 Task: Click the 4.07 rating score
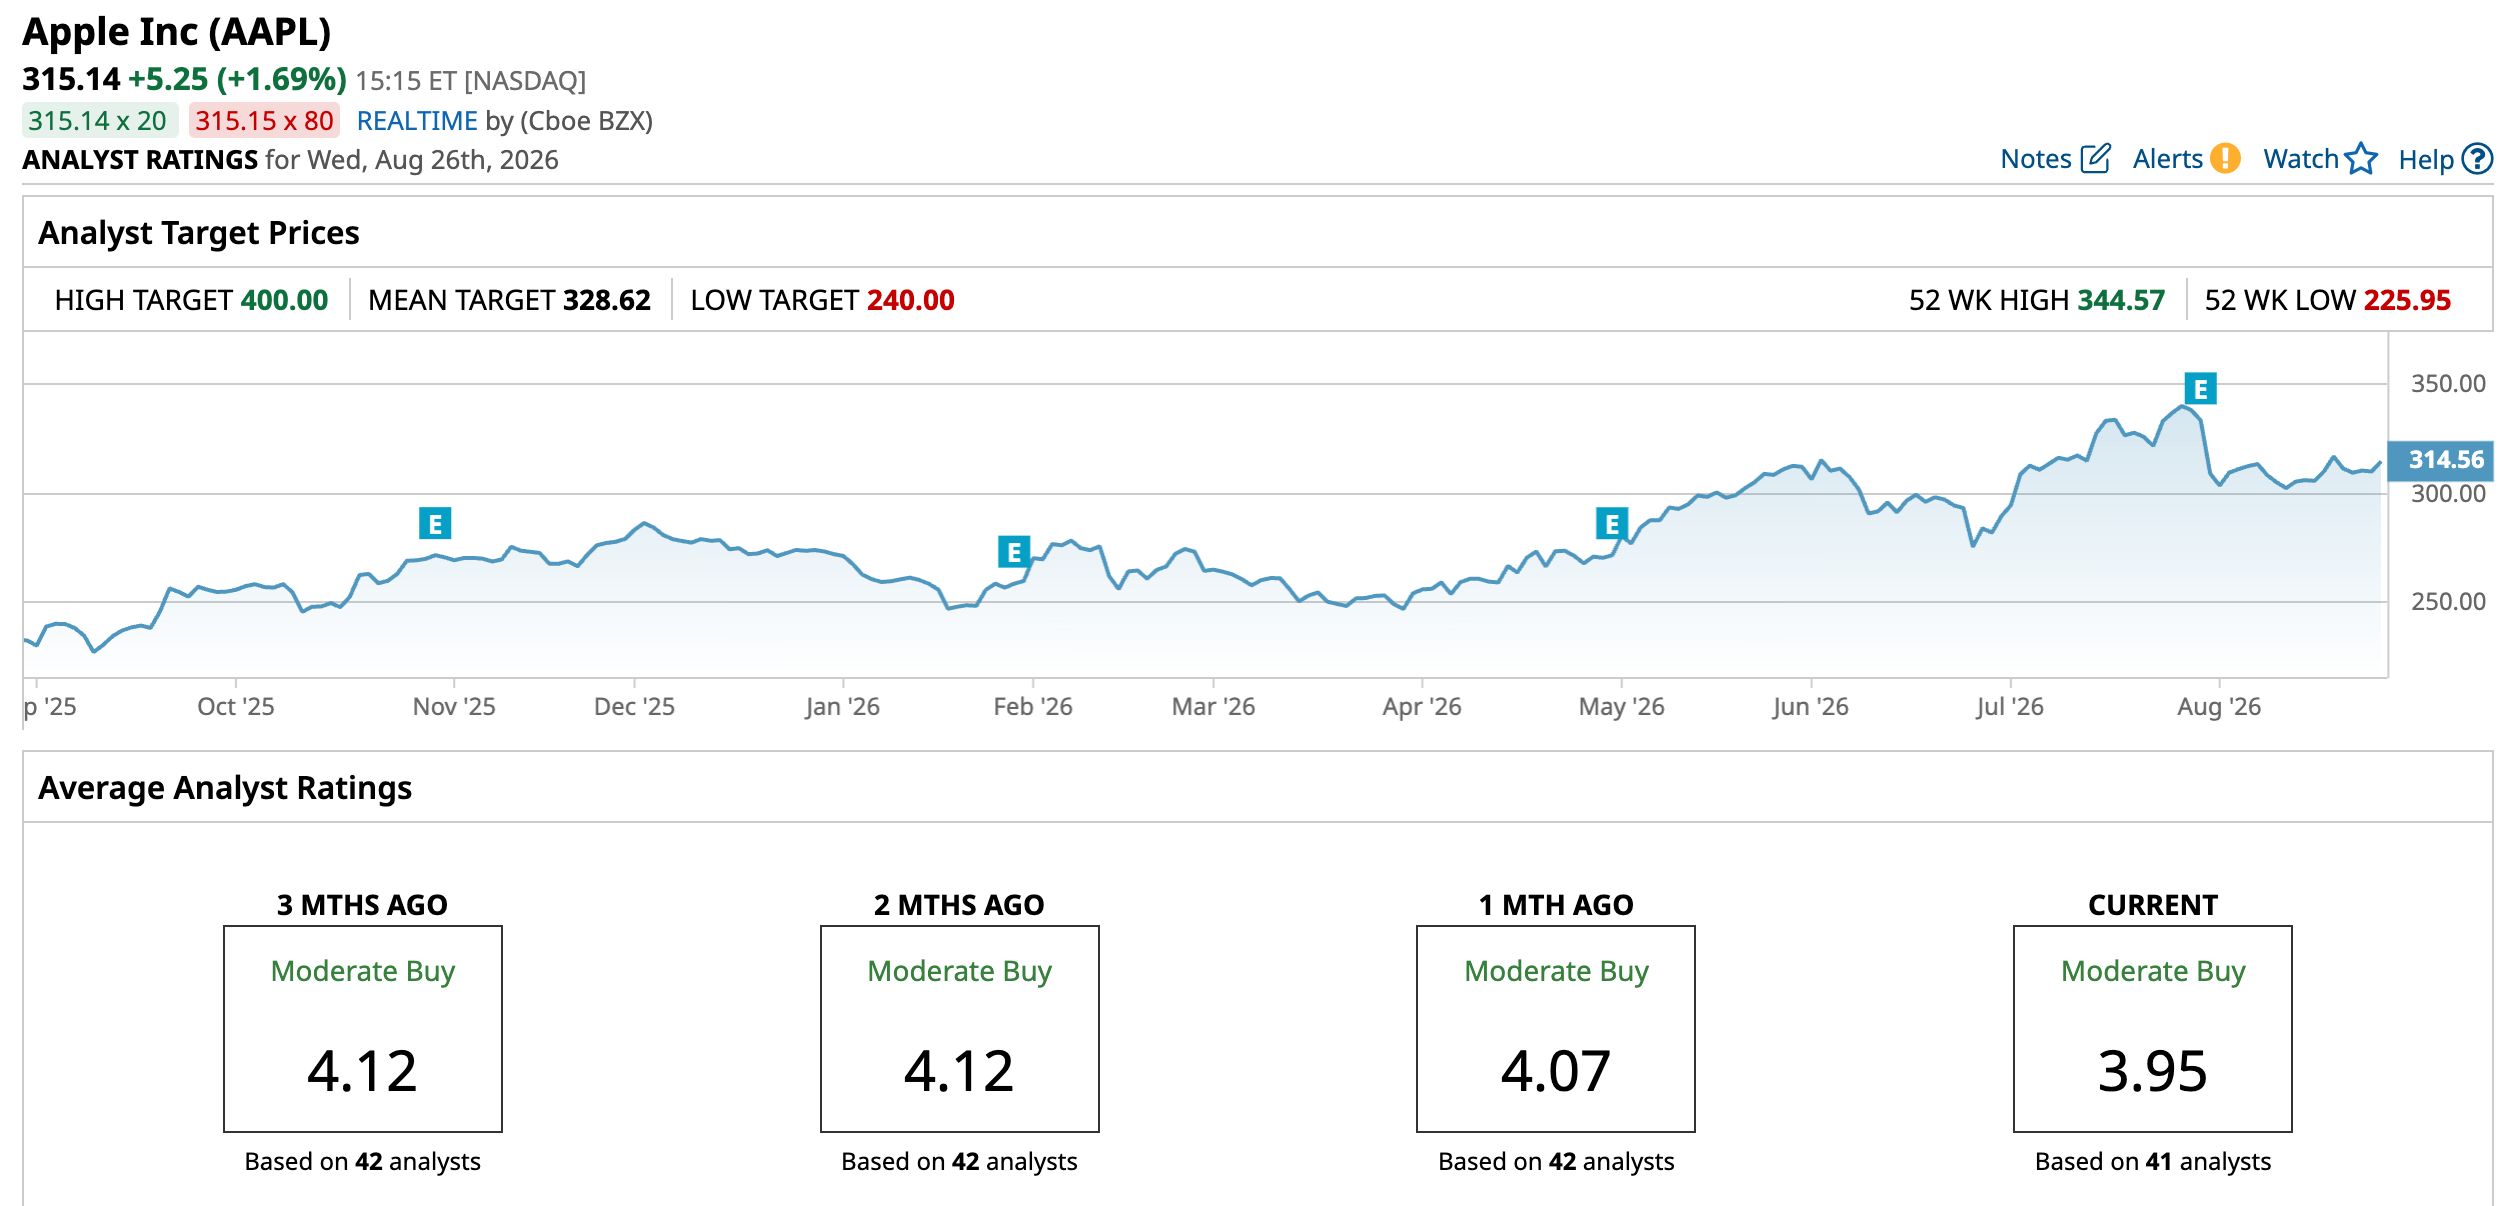1556,1071
